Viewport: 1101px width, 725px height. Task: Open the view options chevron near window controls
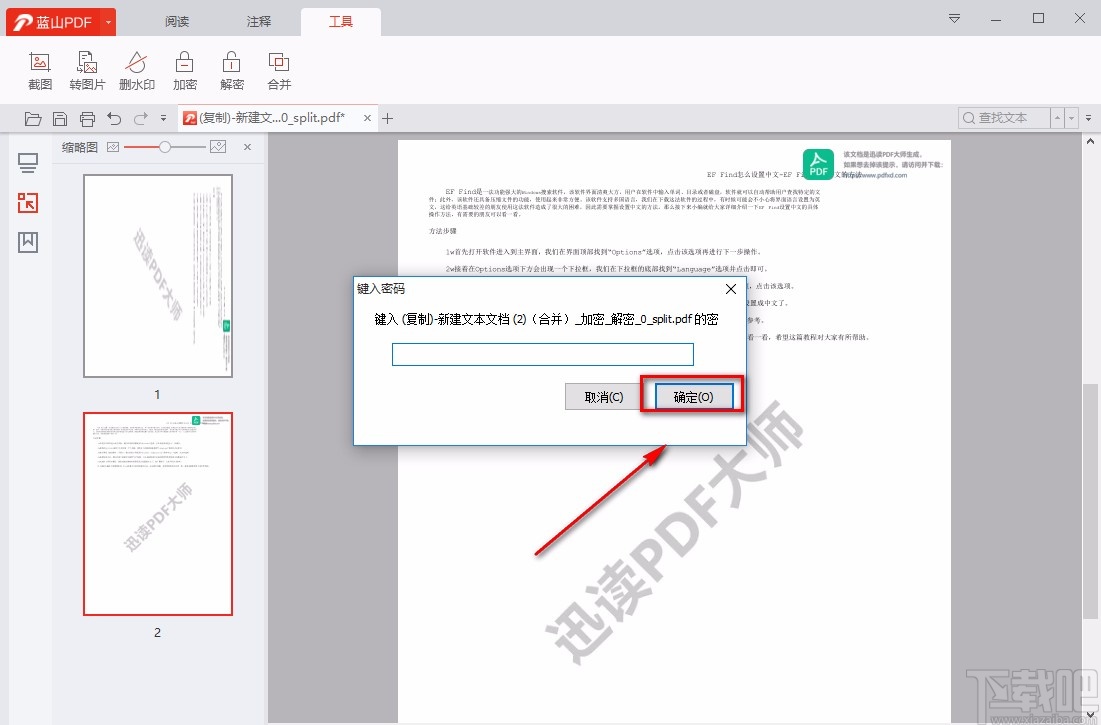[x=953, y=18]
